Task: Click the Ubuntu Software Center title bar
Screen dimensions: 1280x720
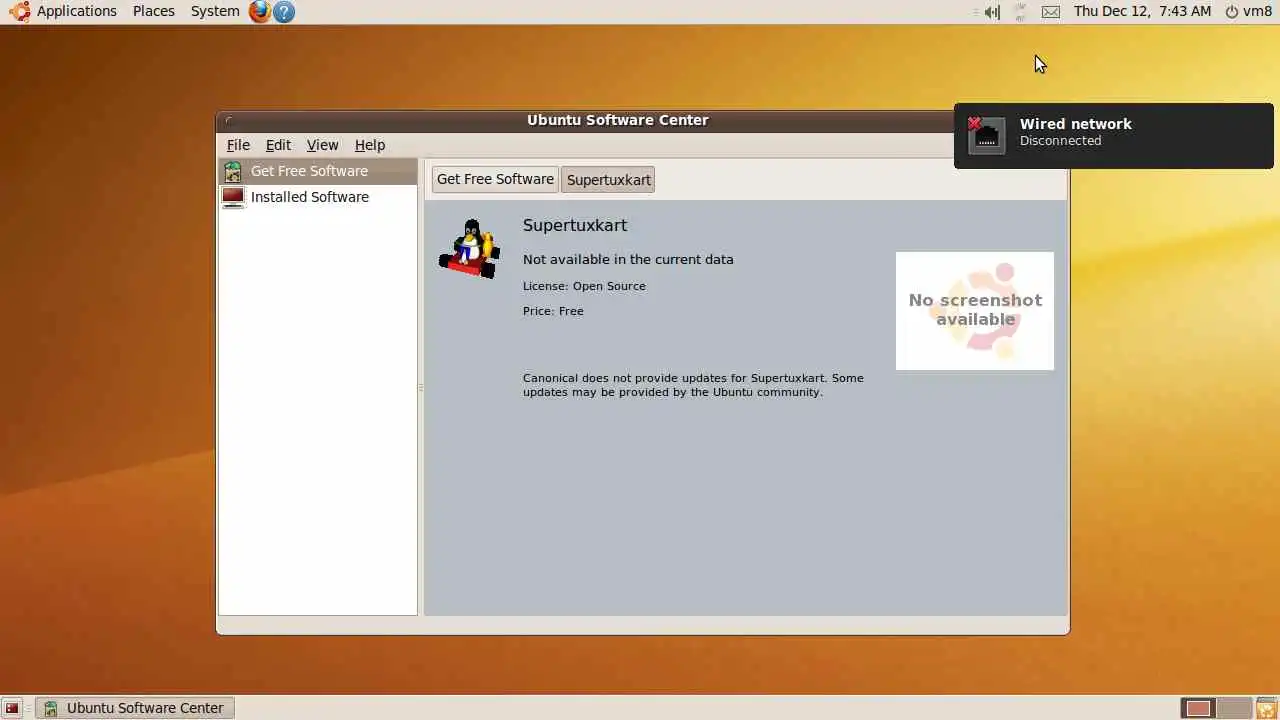Action: pos(618,120)
